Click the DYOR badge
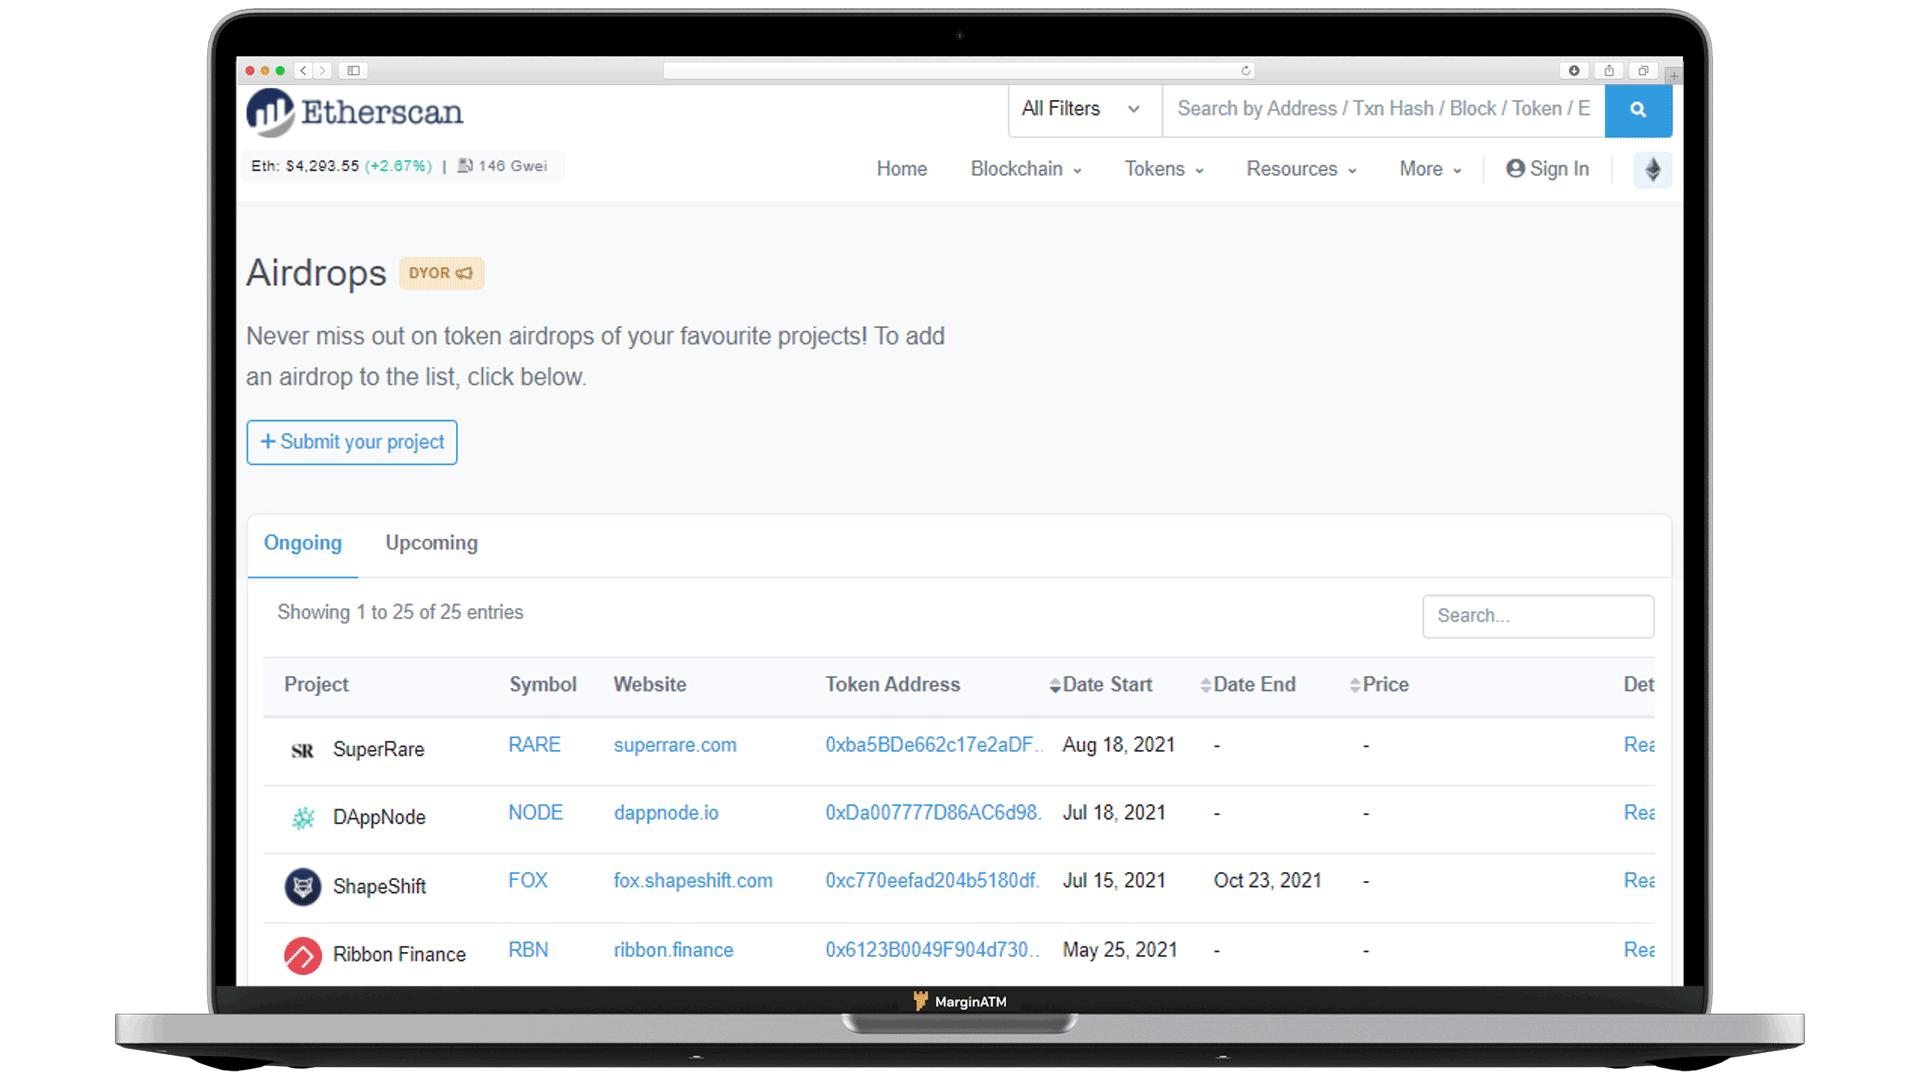Screen dimensions: 1920x1080 tap(441, 273)
